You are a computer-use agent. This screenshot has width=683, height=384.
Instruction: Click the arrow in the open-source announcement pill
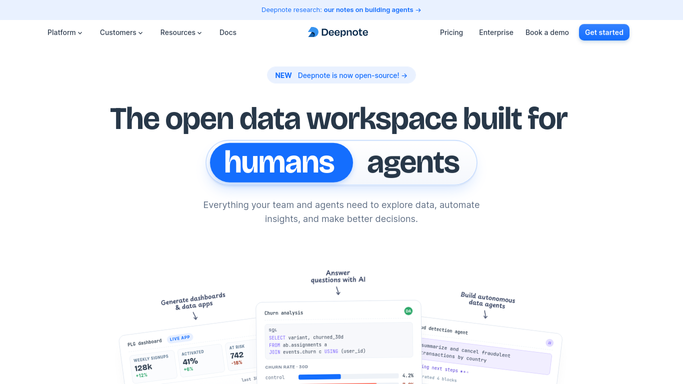pyautogui.click(x=404, y=76)
